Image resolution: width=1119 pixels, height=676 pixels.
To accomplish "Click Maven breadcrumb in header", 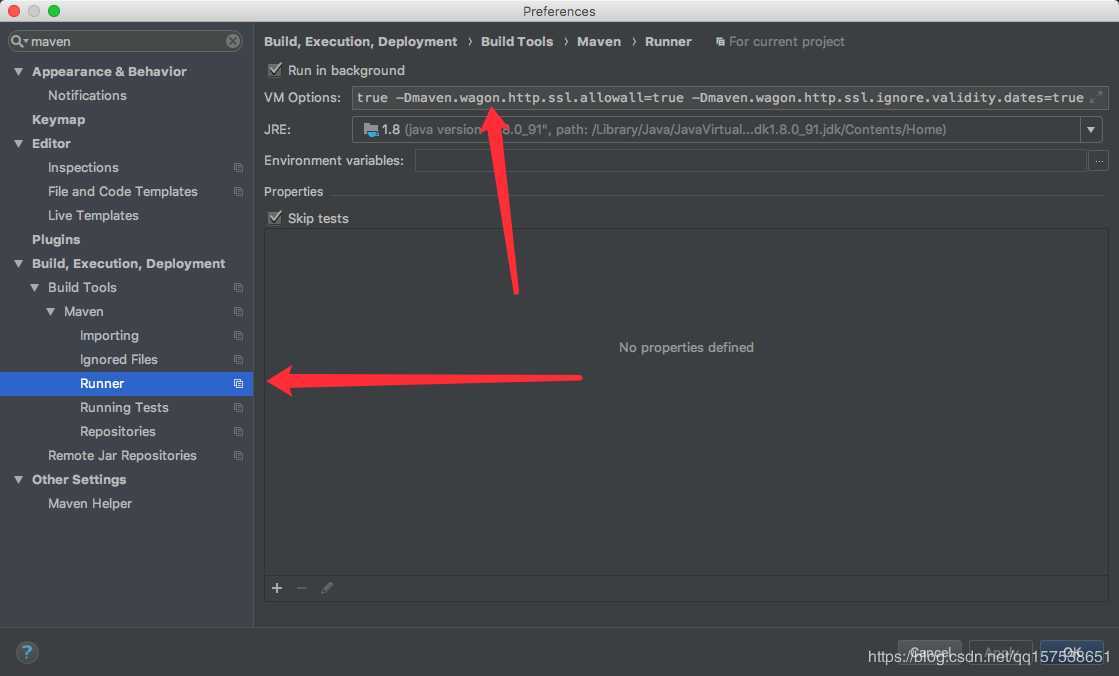I will point(599,41).
